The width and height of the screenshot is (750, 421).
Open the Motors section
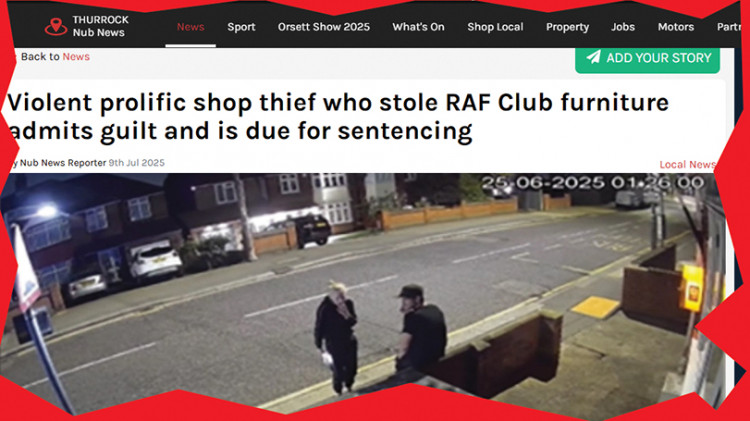675,27
